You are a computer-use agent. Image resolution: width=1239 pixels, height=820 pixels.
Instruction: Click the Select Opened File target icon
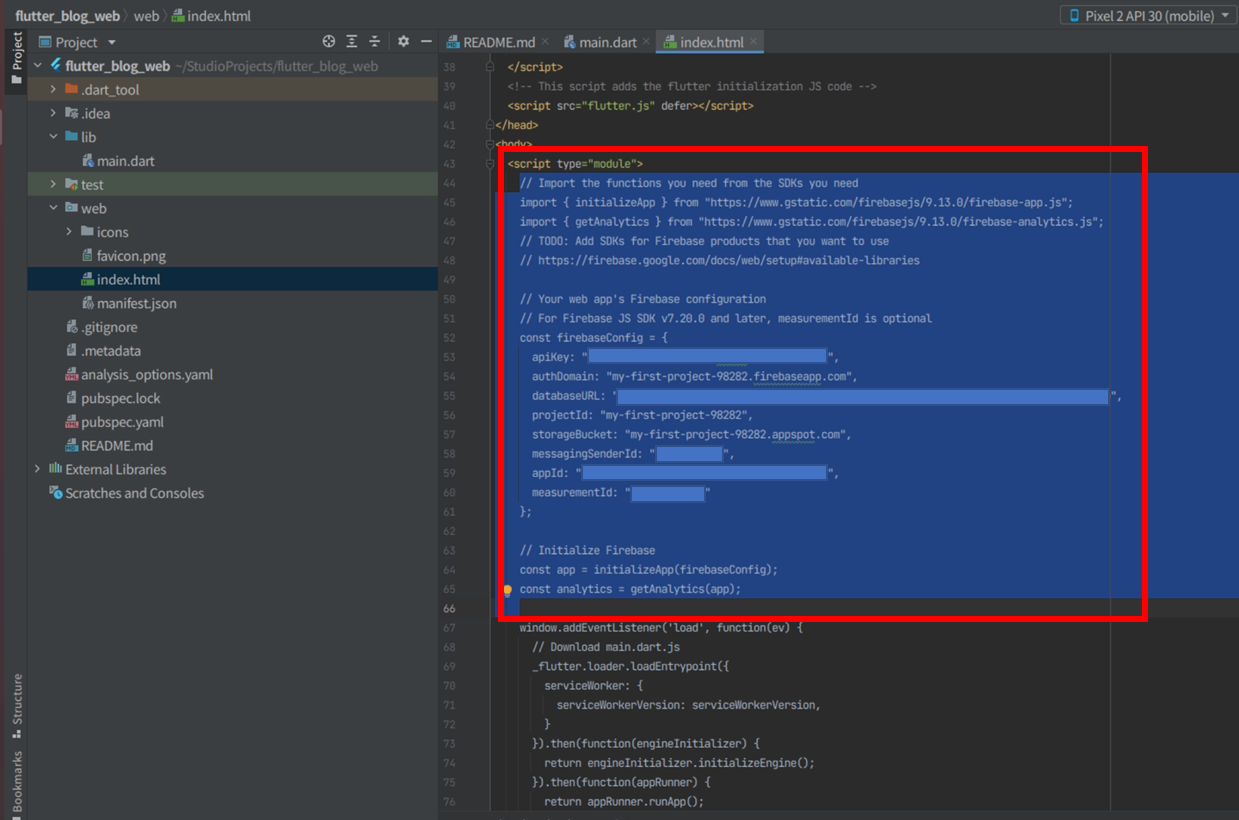coord(328,42)
